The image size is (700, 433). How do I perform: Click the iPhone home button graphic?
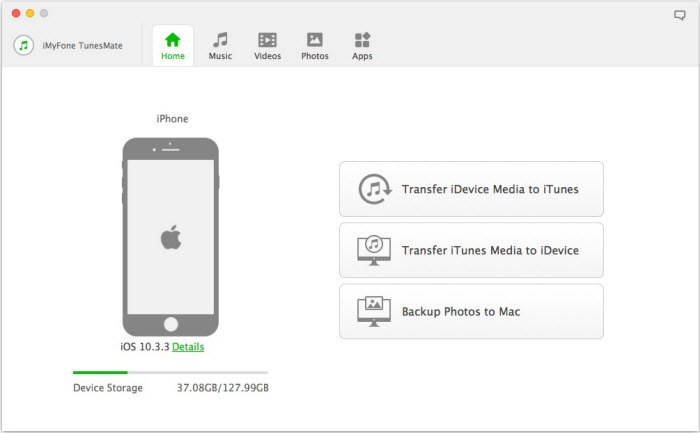click(171, 324)
